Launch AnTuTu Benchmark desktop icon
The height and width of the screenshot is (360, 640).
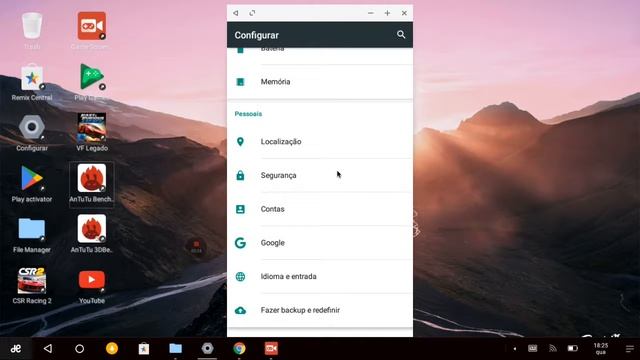point(91,184)
